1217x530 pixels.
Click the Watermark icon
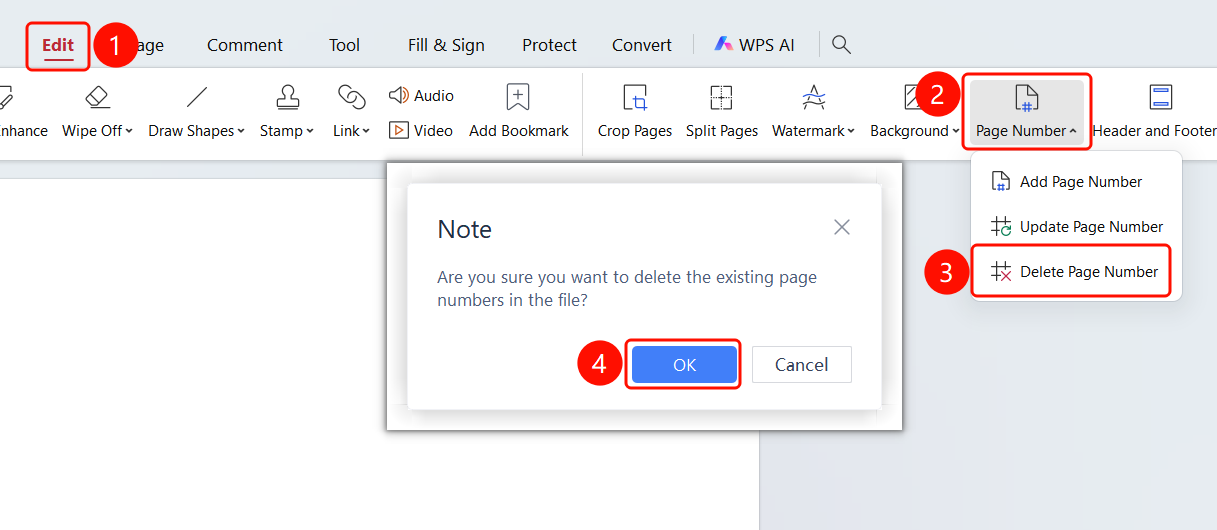pyautogui.click(x=814, y=97)
